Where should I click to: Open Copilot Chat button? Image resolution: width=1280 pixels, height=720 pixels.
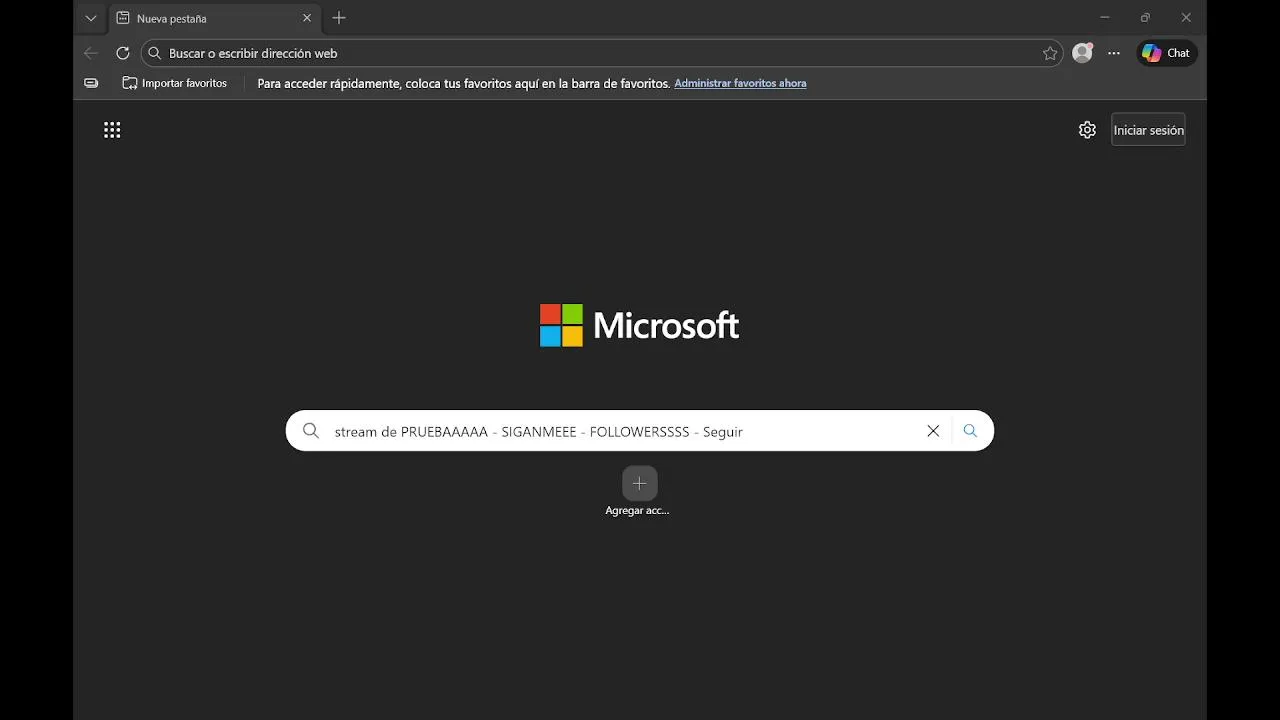[1167, 53]
